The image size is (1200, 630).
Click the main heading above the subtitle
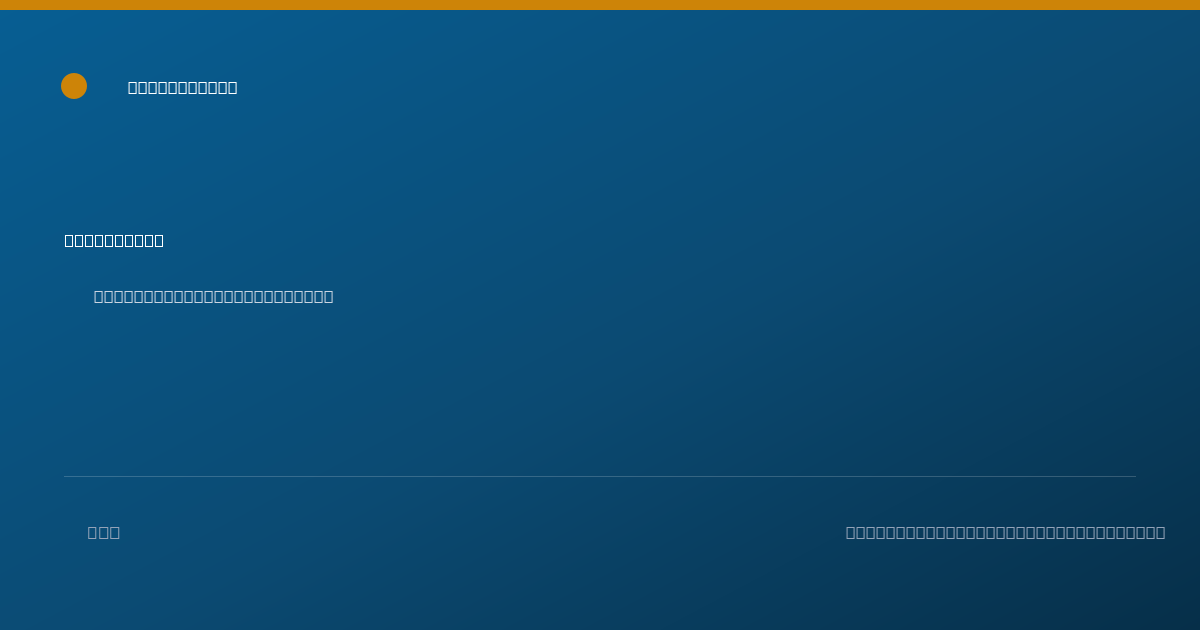point(114,241)
